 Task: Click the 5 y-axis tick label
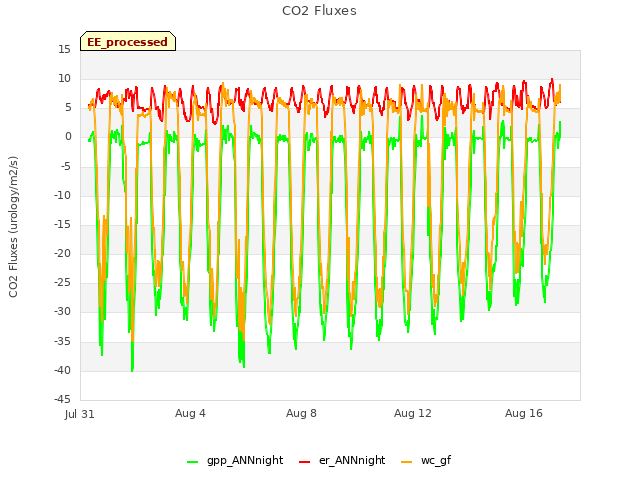[68, 107]
